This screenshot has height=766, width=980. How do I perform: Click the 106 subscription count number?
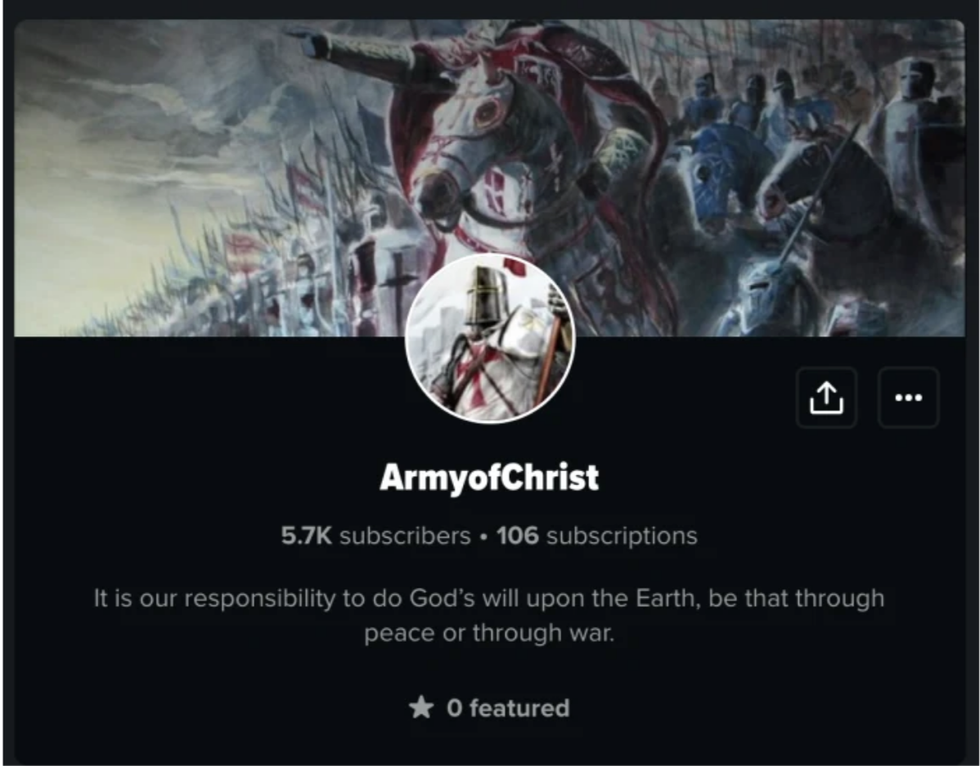click(518, 535)
